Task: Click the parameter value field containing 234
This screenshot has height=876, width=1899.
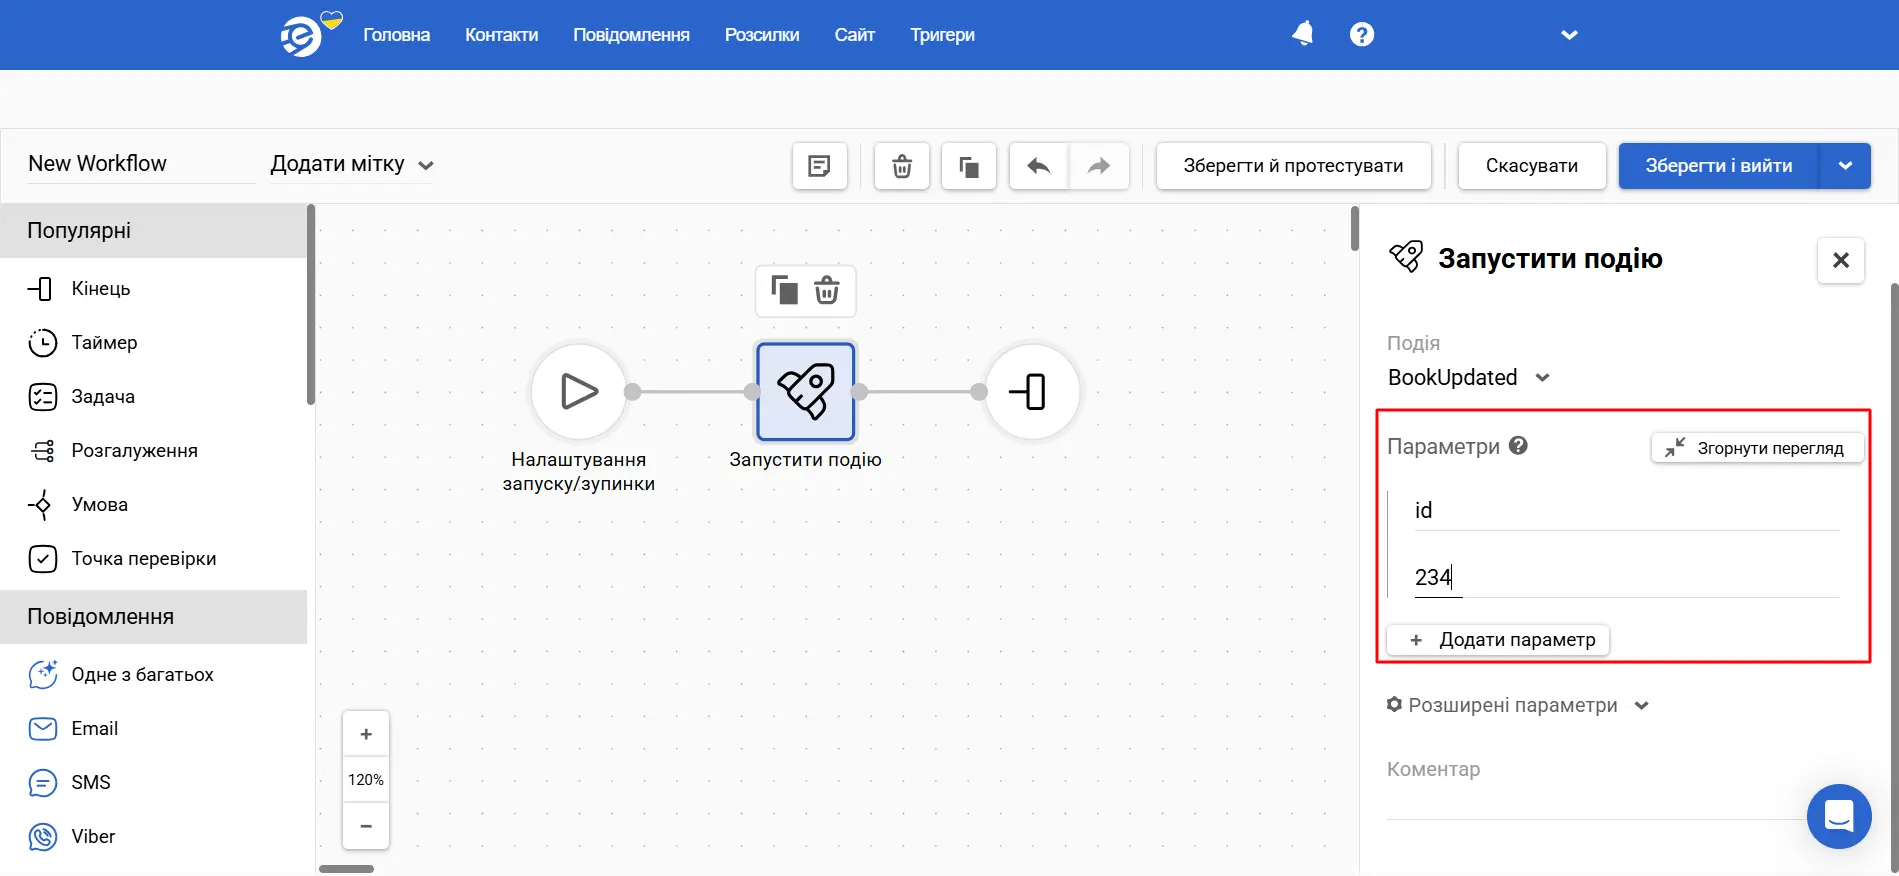Action: 1625,577
